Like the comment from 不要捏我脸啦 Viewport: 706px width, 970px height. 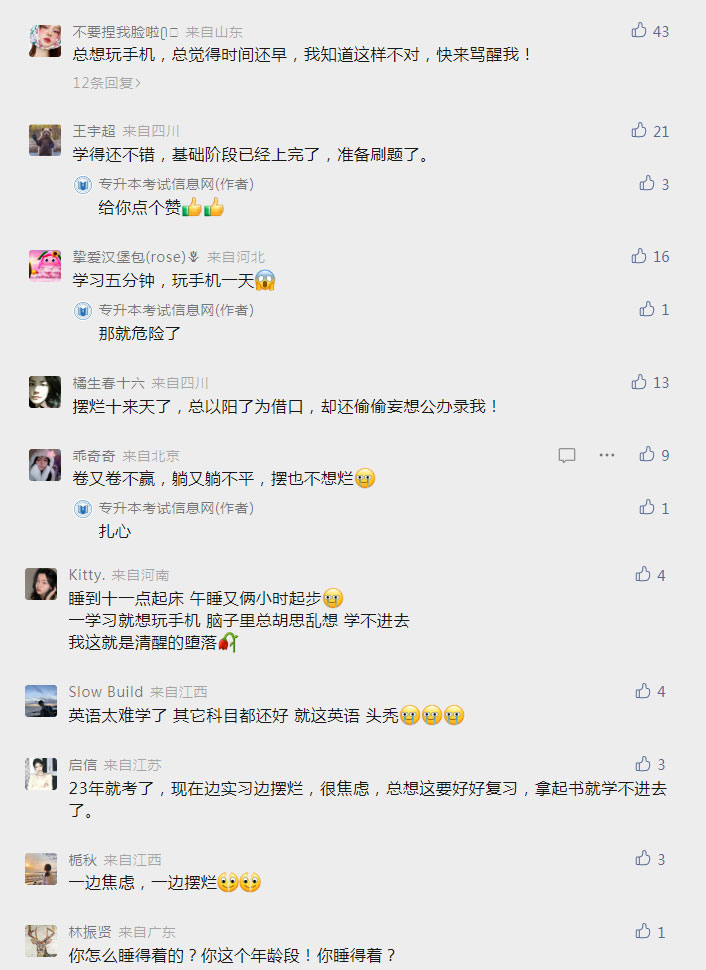tap(639, 30)
